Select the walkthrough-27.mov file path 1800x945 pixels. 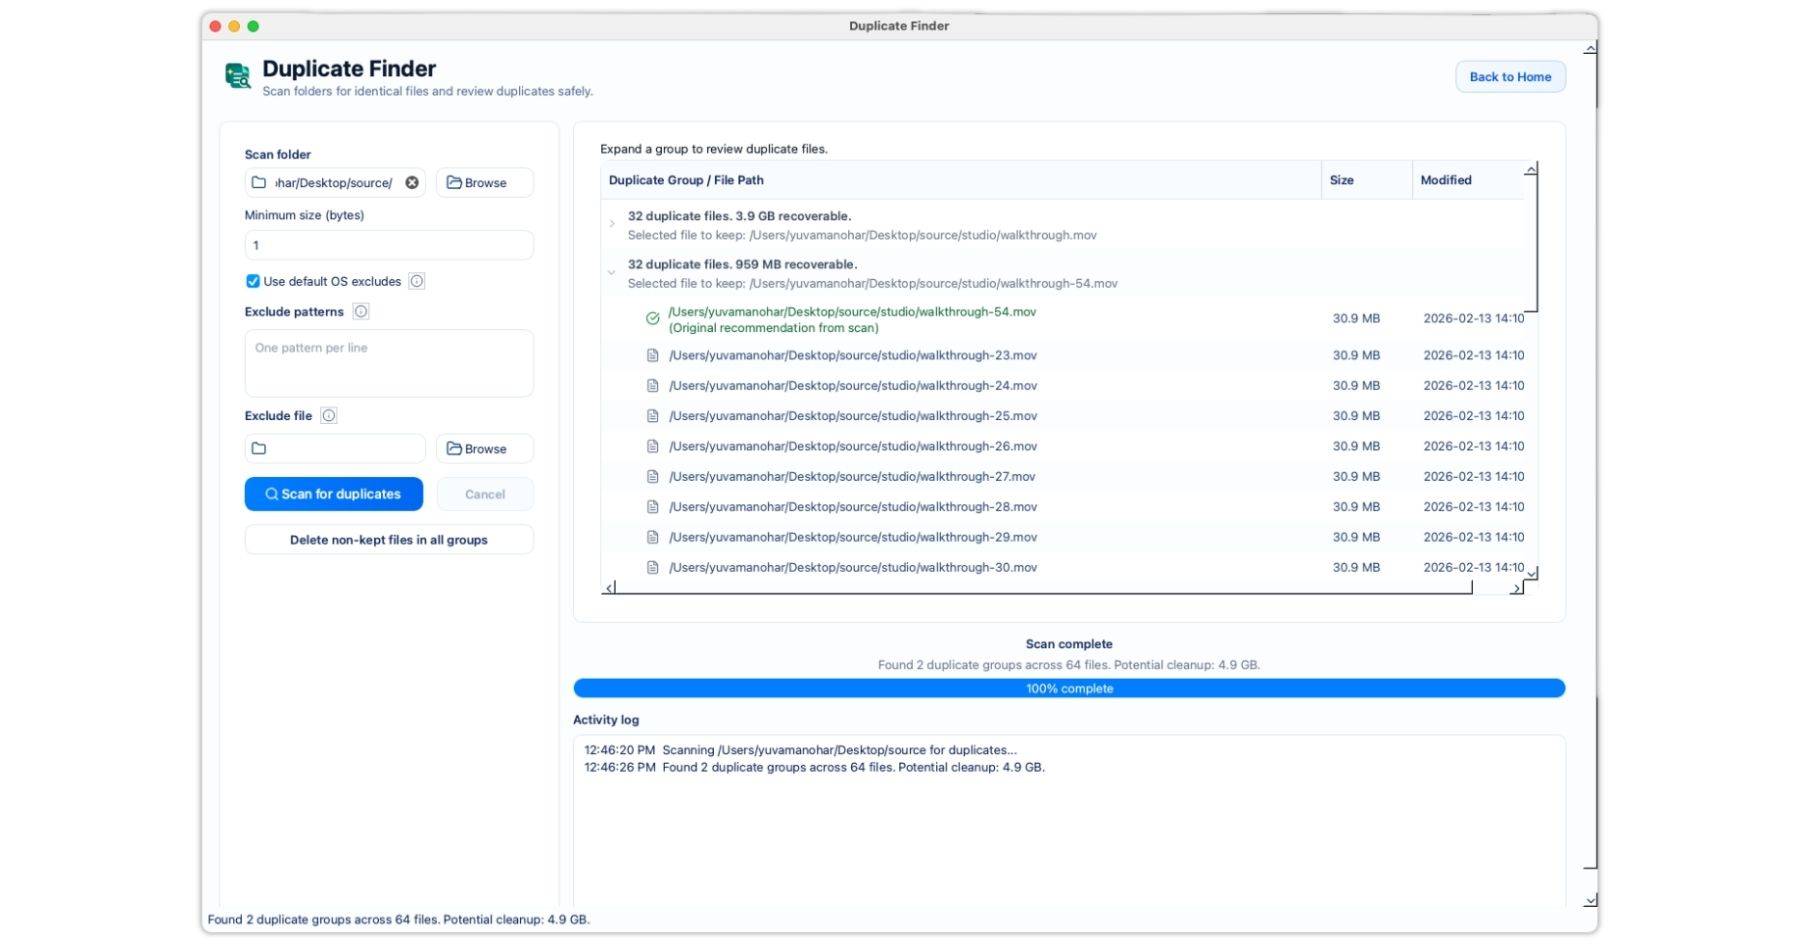pos(852,476)
